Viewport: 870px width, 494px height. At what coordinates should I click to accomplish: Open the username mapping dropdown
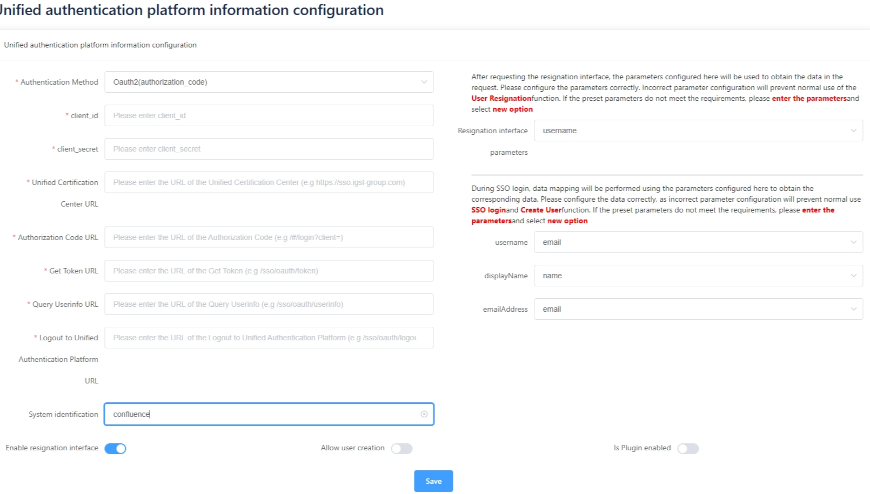coord(698,242)
